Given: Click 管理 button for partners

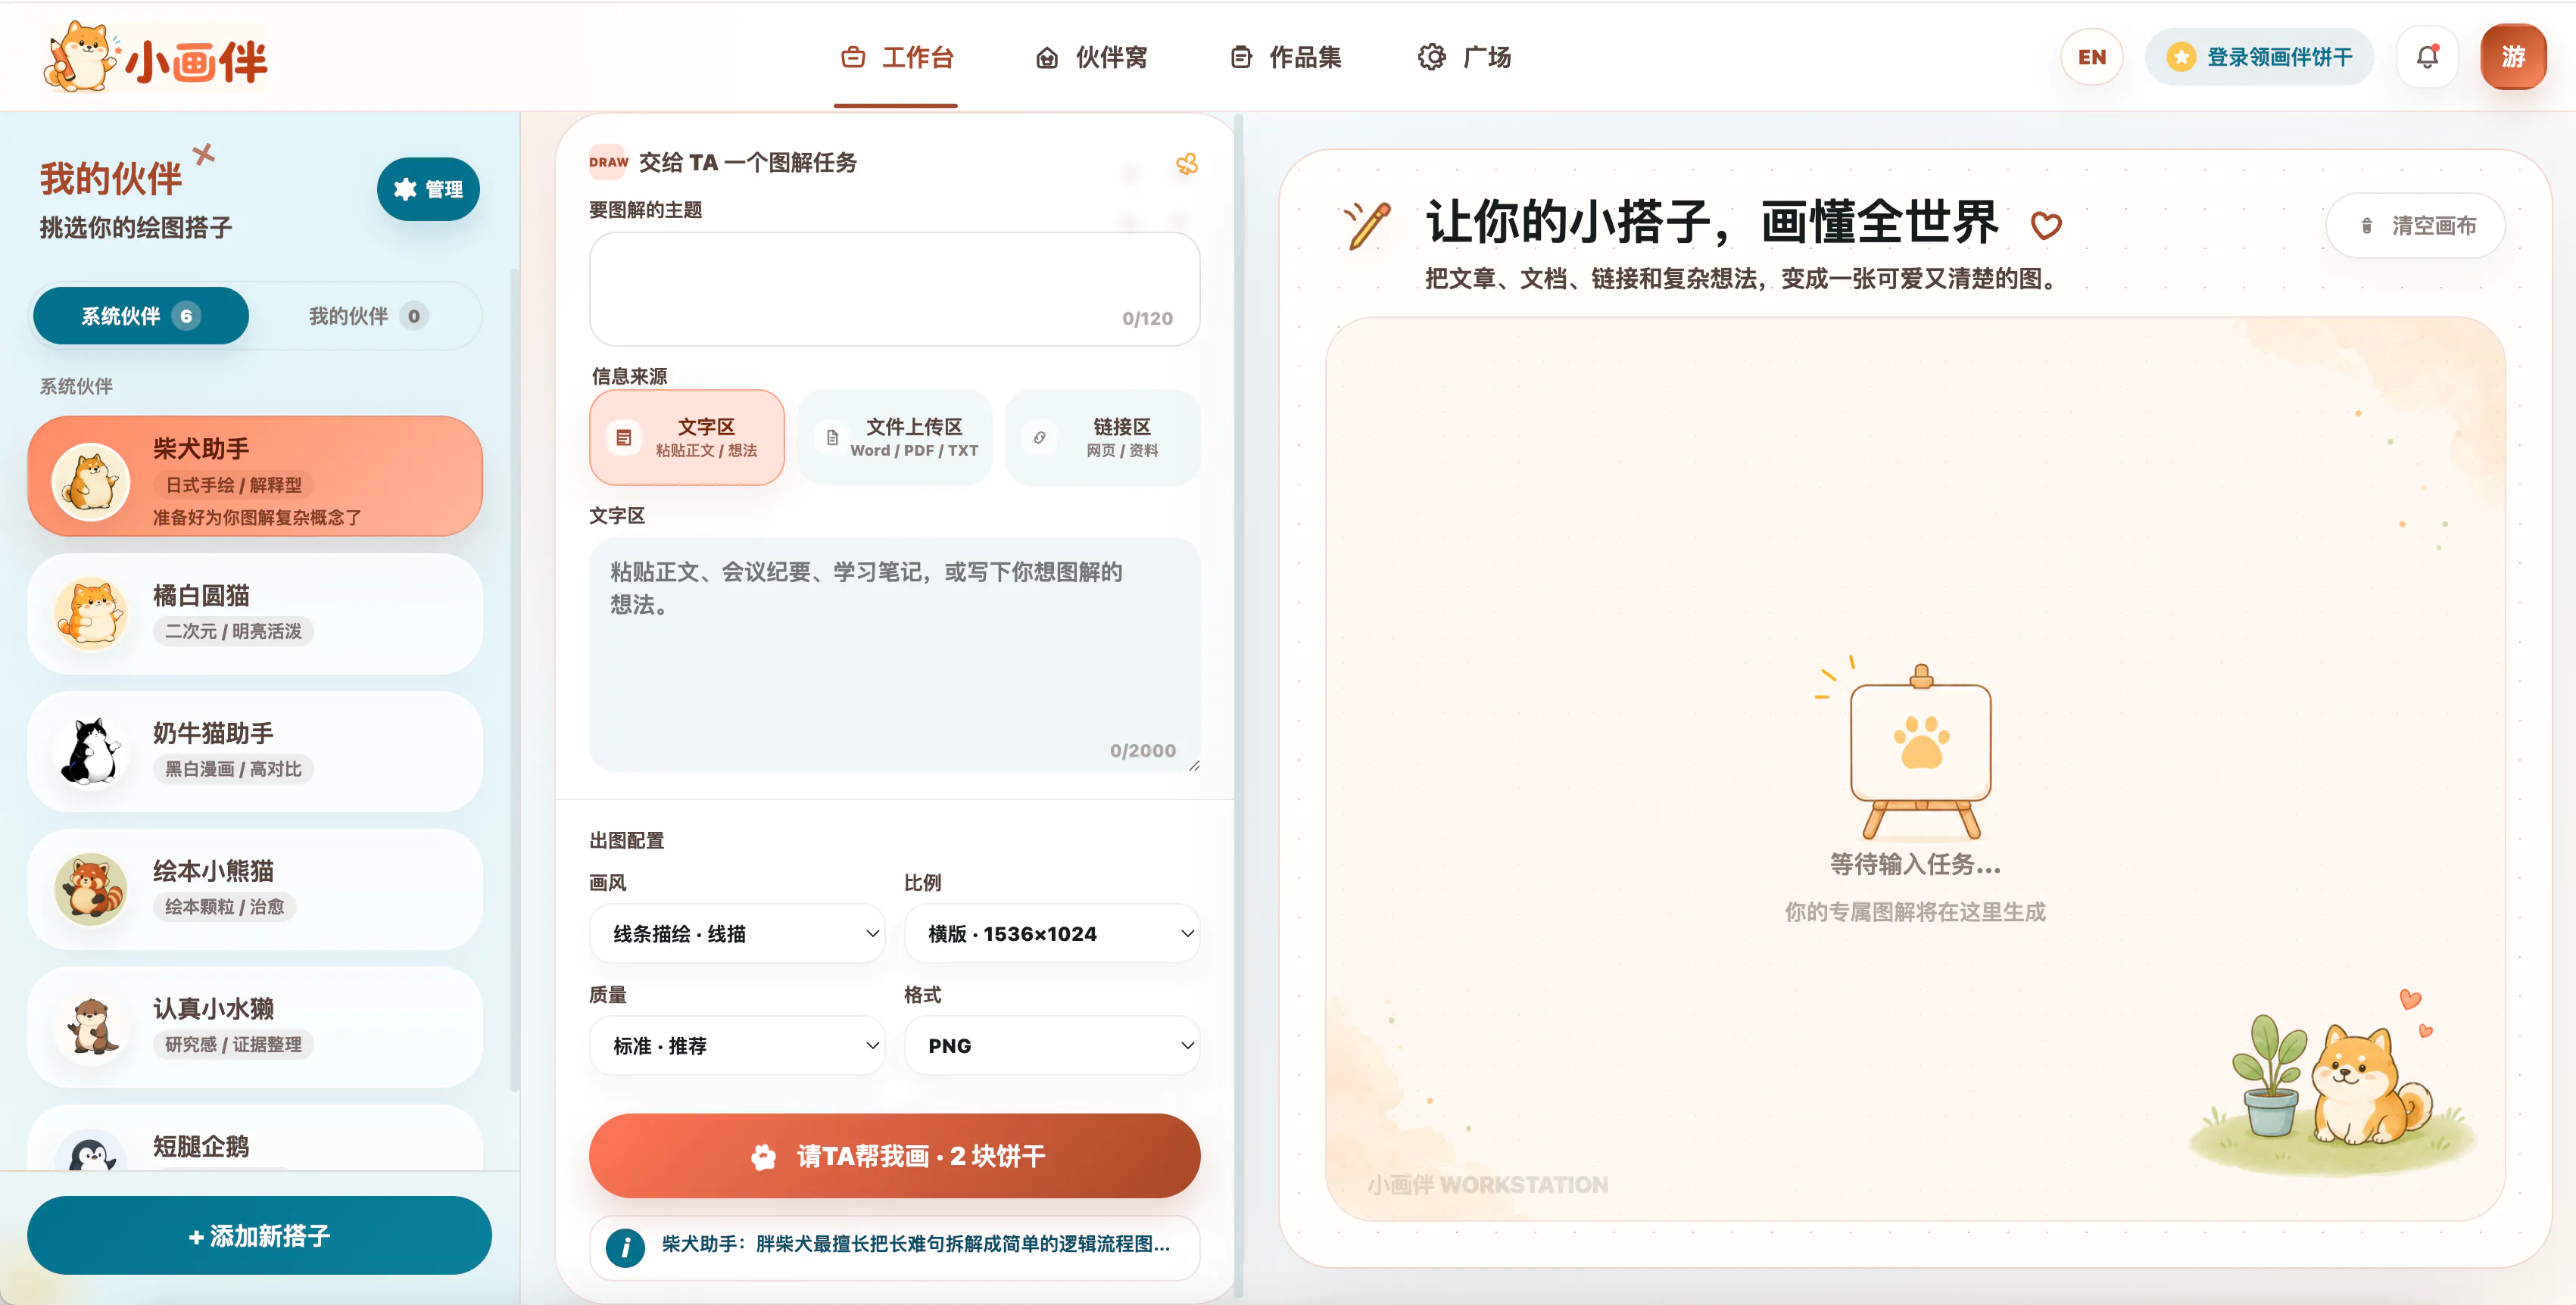Looking at the screenshot, I should pos(428,189).
